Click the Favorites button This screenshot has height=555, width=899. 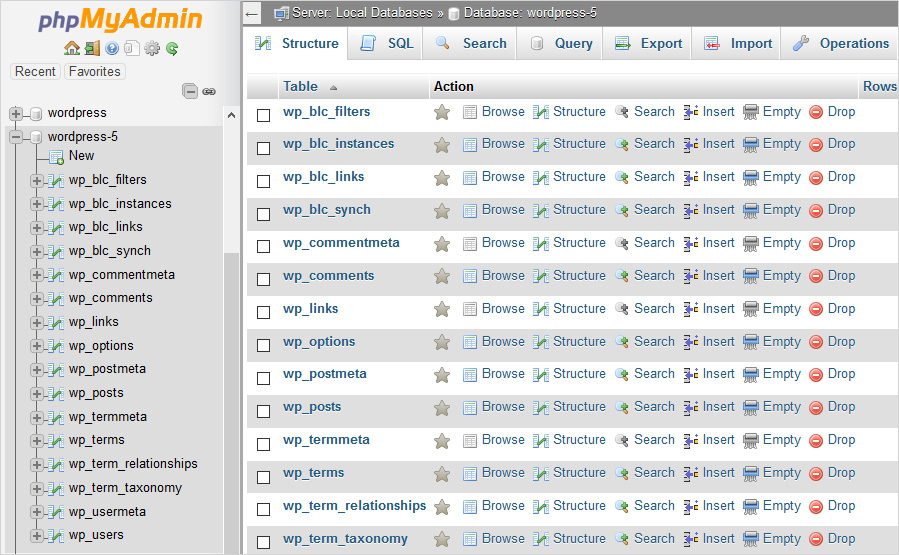click(x=94, y=72)
